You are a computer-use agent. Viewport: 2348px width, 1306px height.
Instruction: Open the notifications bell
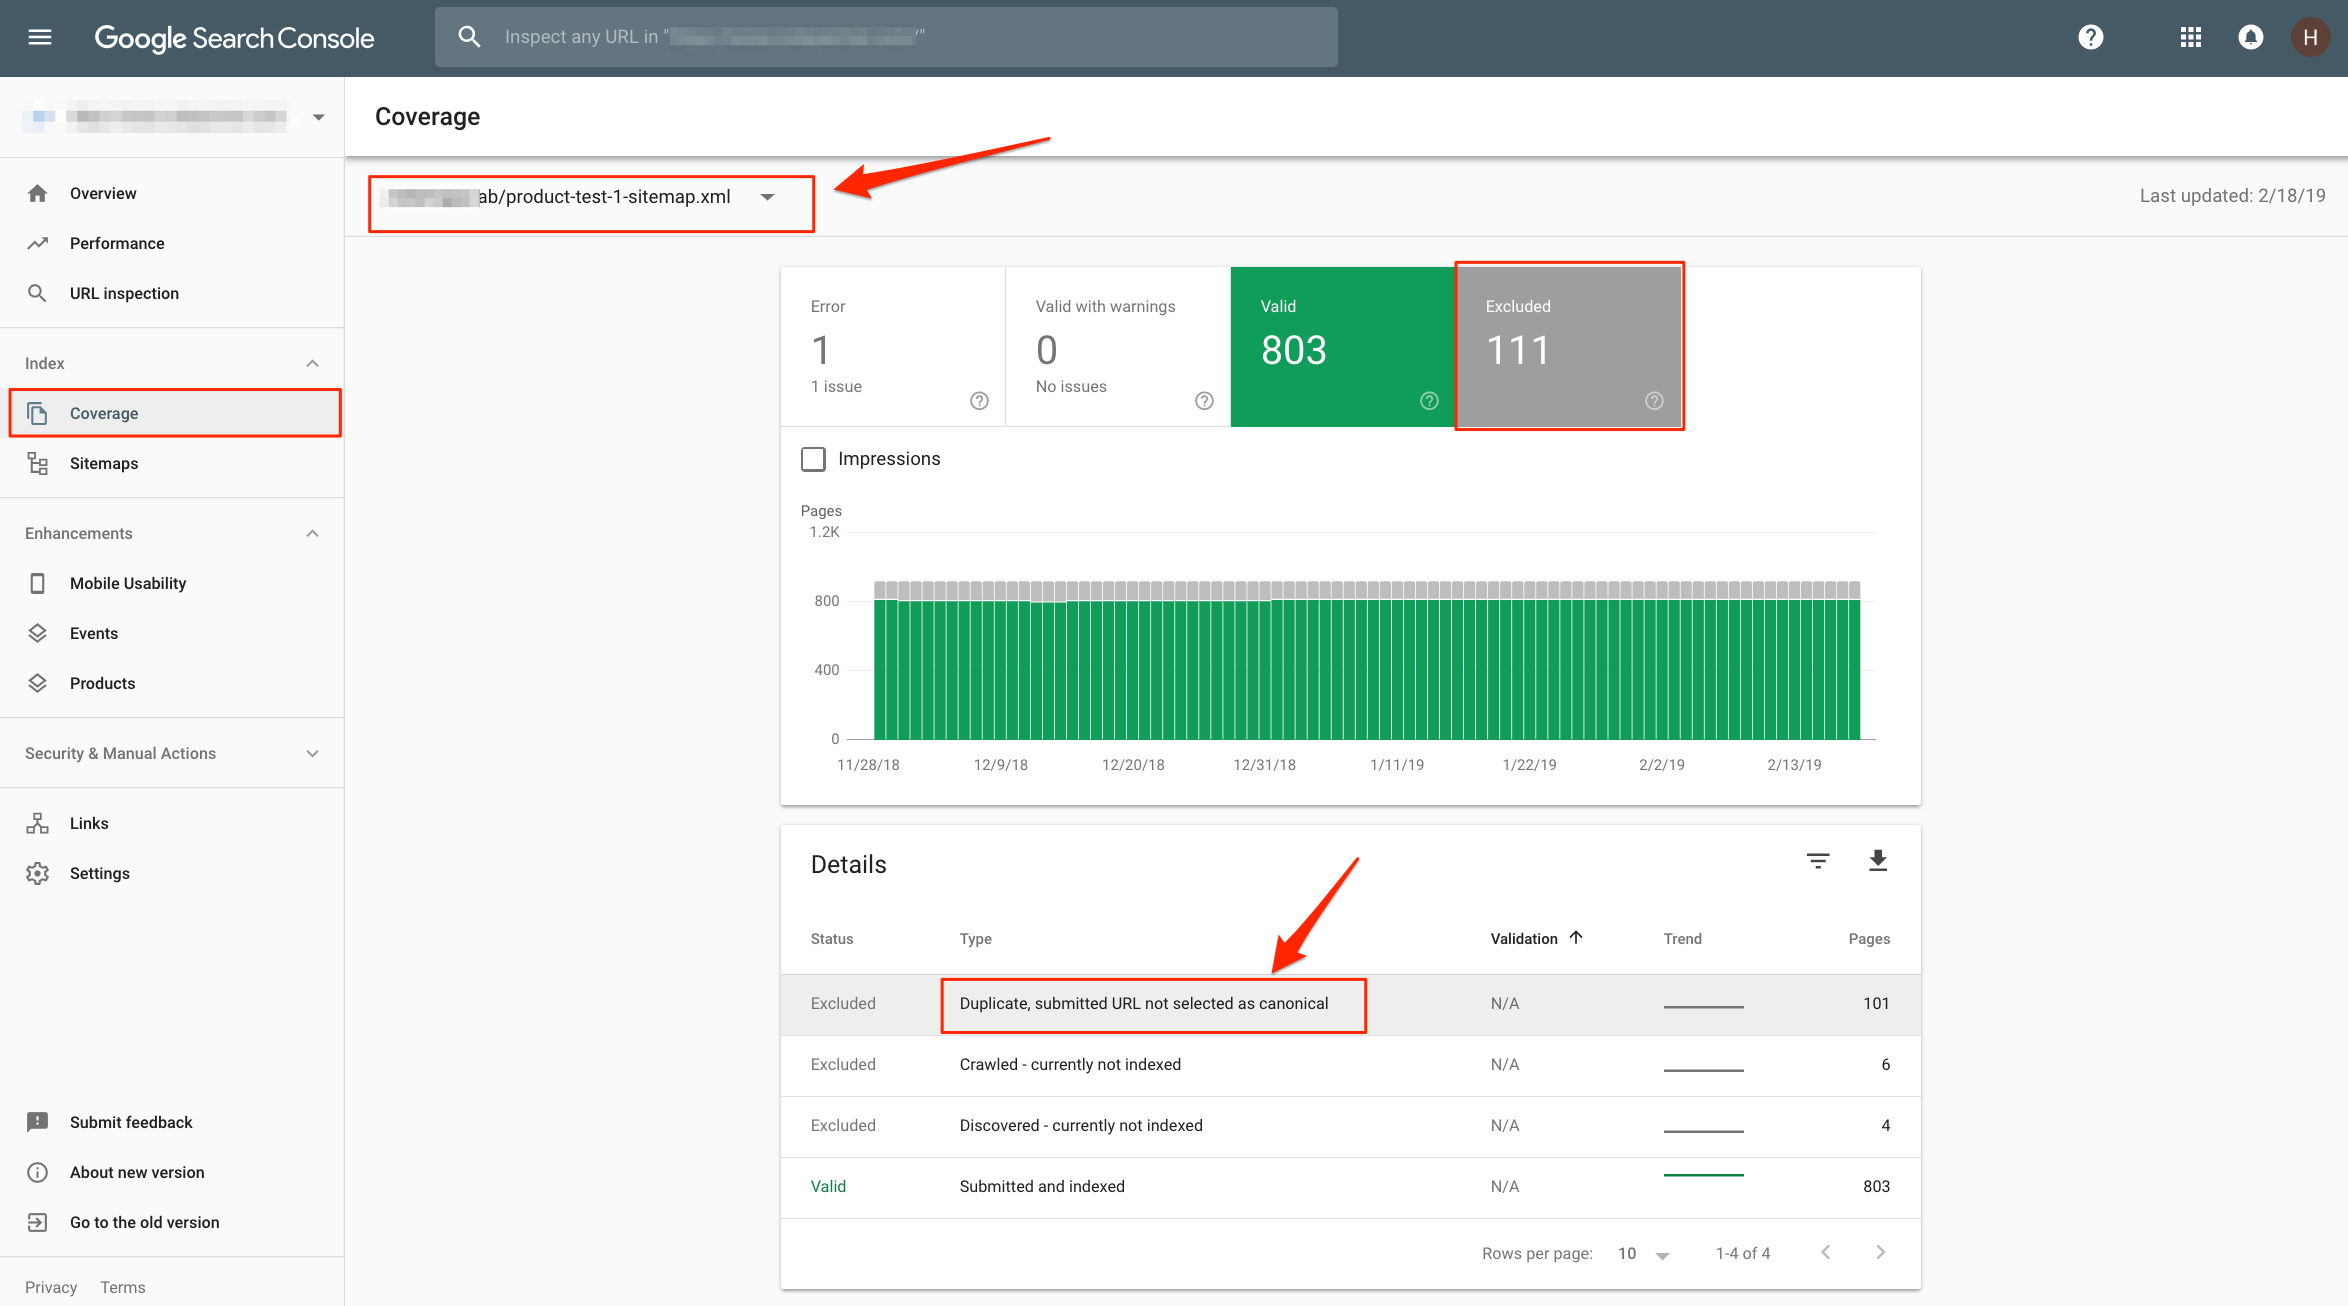coord(2250,37)
